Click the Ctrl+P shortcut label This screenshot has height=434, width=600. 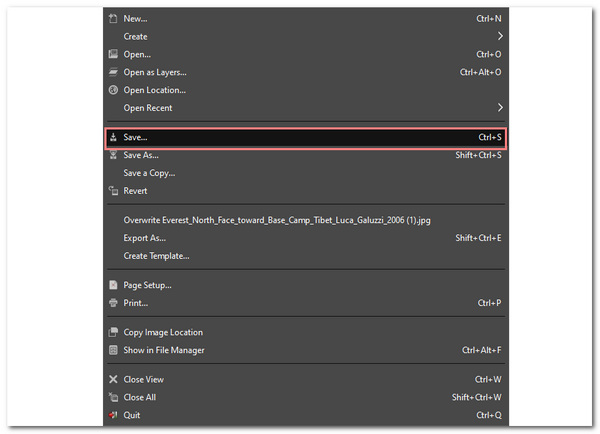coord(489,303)
